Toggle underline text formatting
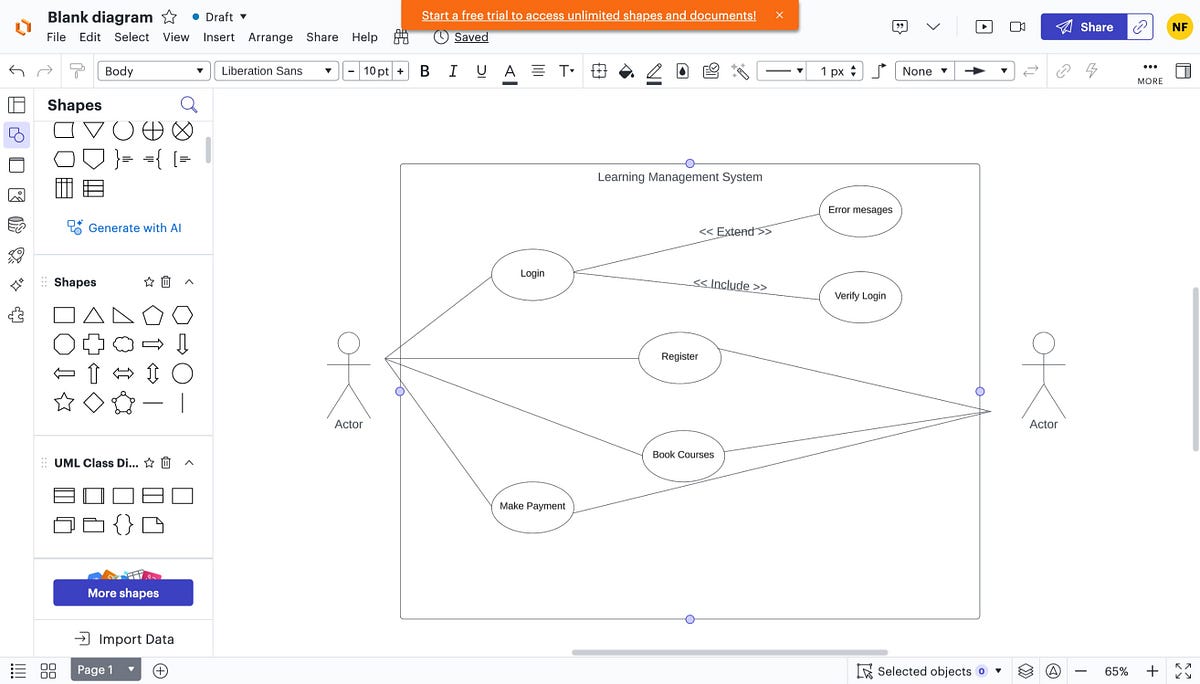1200x684 pixels. coord(481,71)
